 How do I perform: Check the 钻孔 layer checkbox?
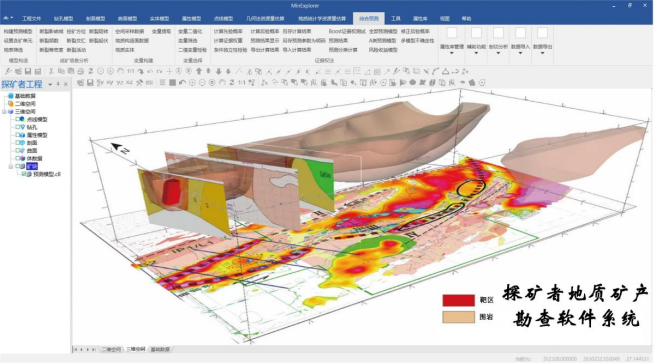[x=18, y=127]
